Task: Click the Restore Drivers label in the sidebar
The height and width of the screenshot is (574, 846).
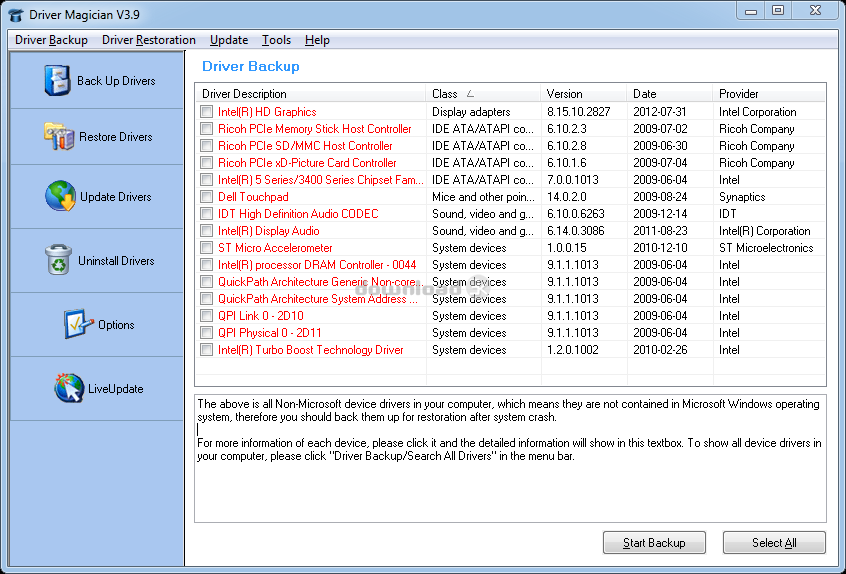Action: click(x=115, y=136)
